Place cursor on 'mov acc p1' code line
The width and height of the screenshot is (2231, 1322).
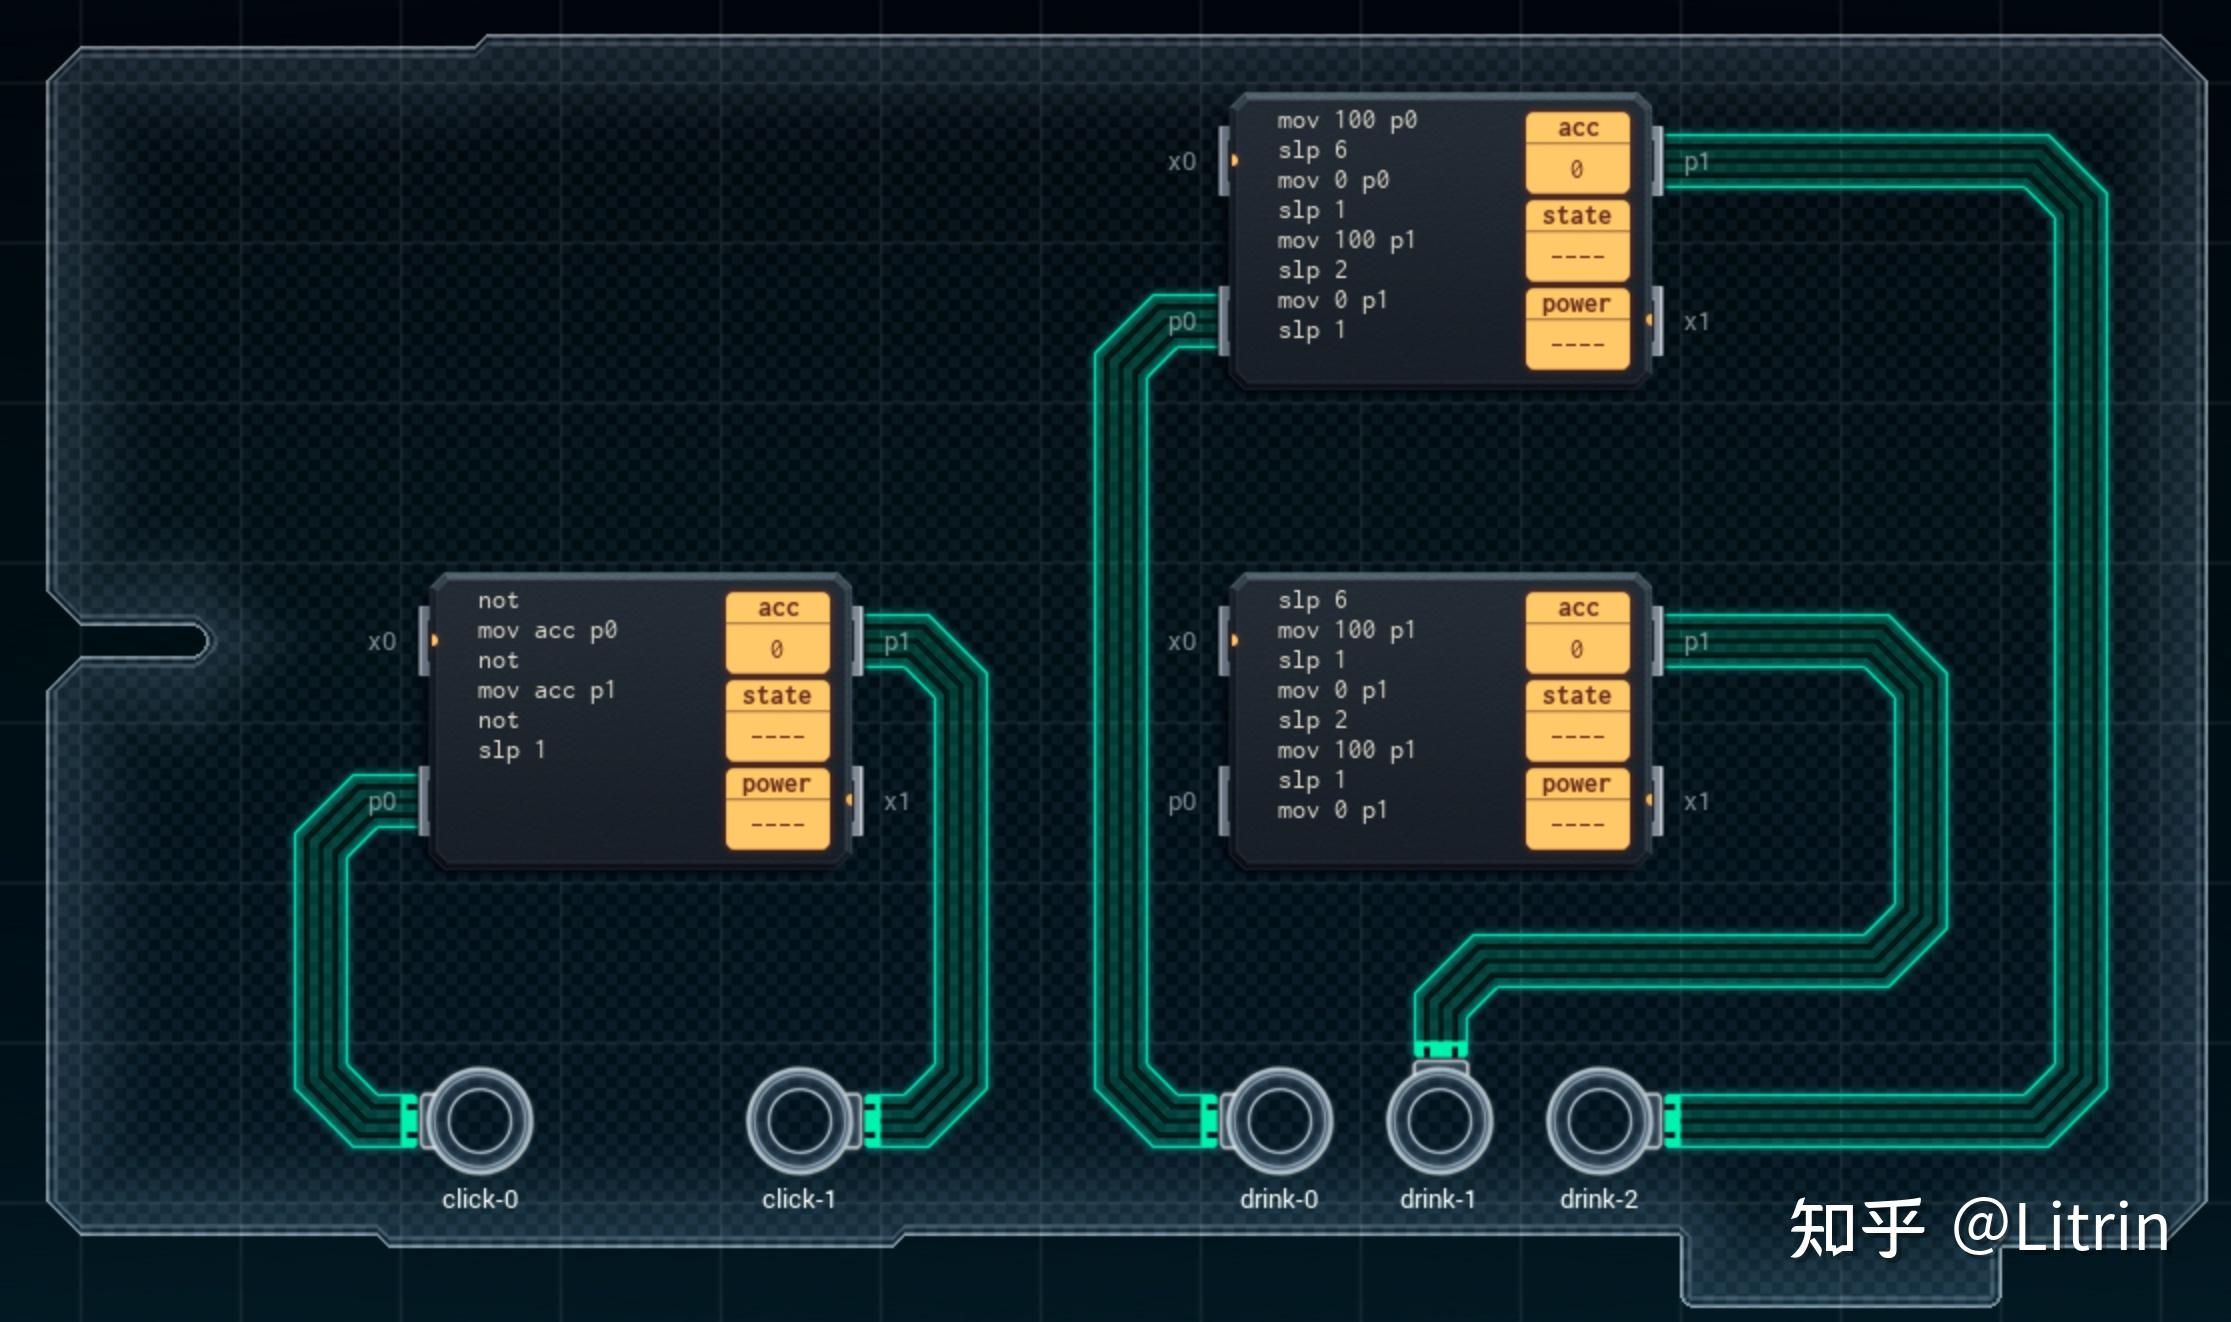[547, 691]
